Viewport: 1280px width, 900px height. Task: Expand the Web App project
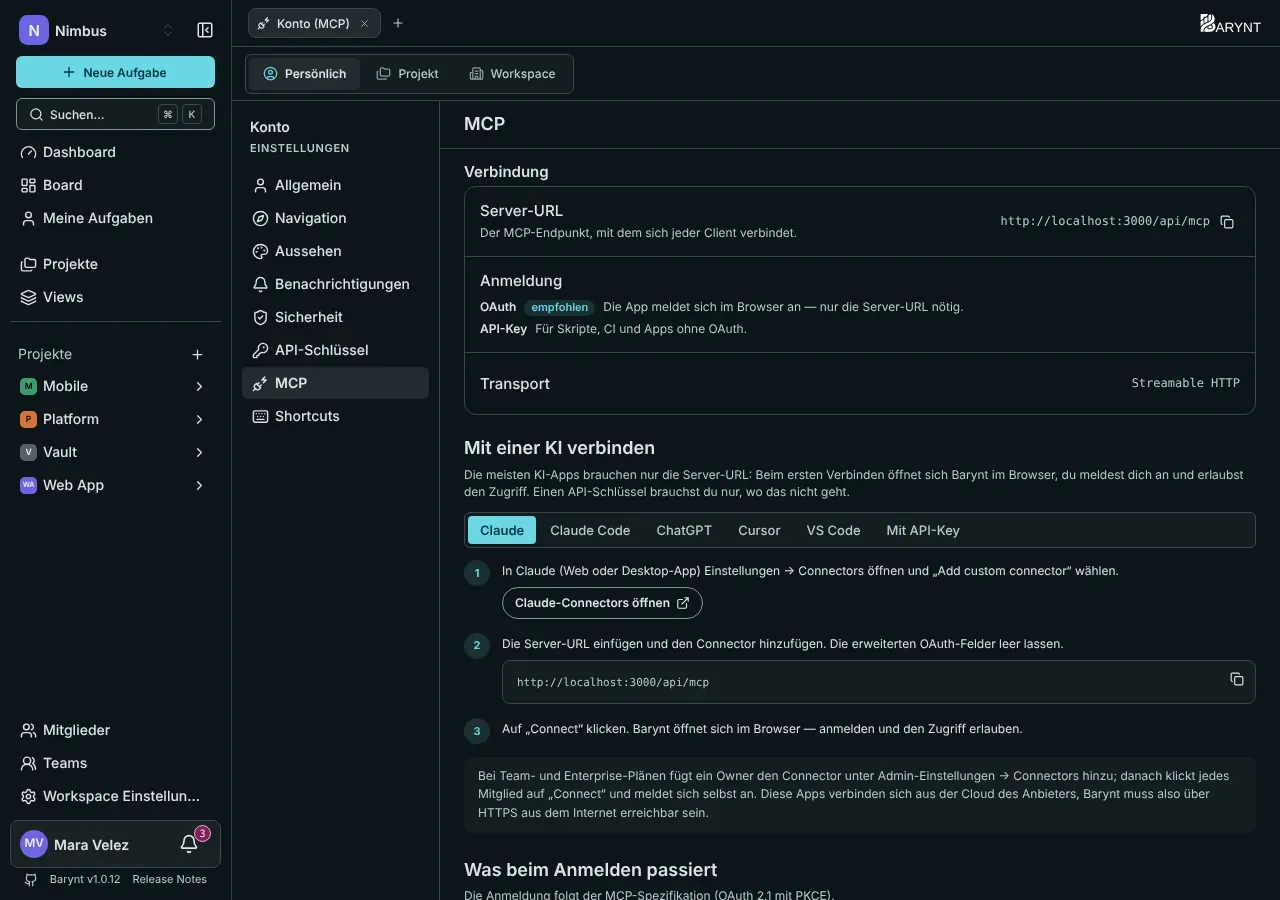click(x=199, y=485)
